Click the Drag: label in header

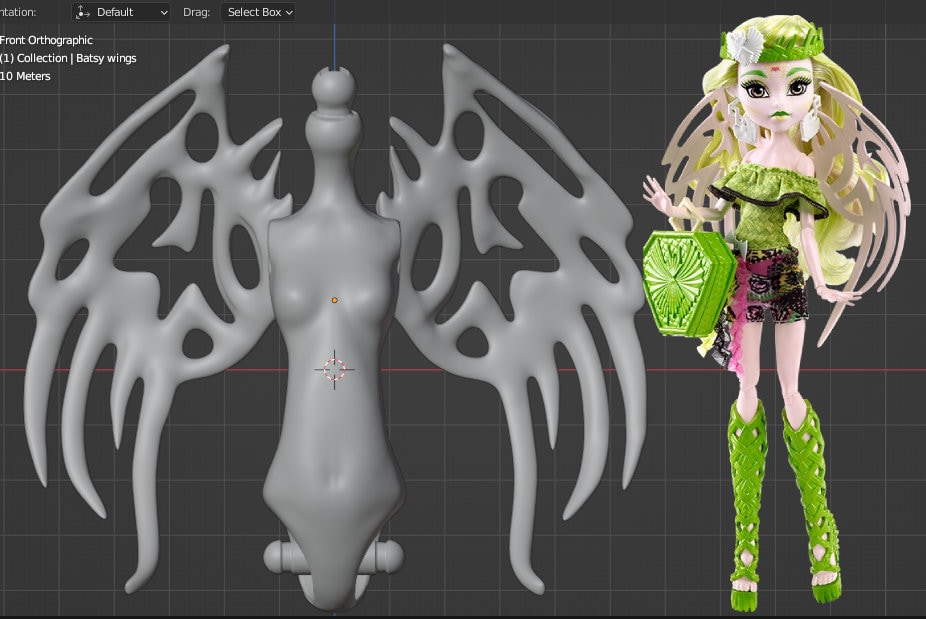pos(197,12)
